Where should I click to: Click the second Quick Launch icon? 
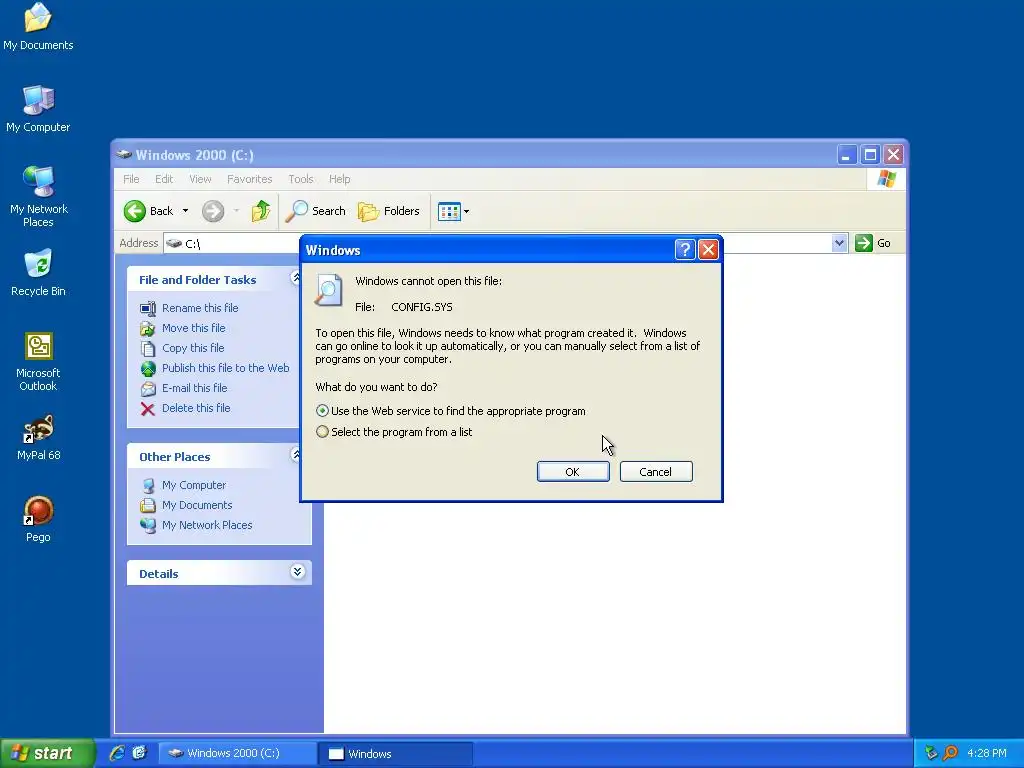pyautogui.click(x=139, y=753)
